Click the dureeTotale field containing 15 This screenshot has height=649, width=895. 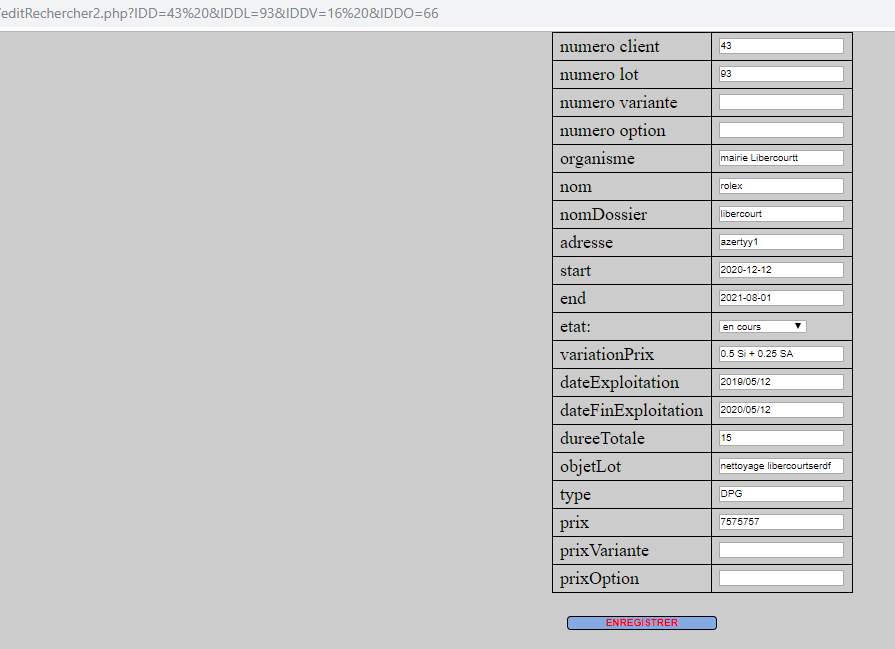point(780,437)
